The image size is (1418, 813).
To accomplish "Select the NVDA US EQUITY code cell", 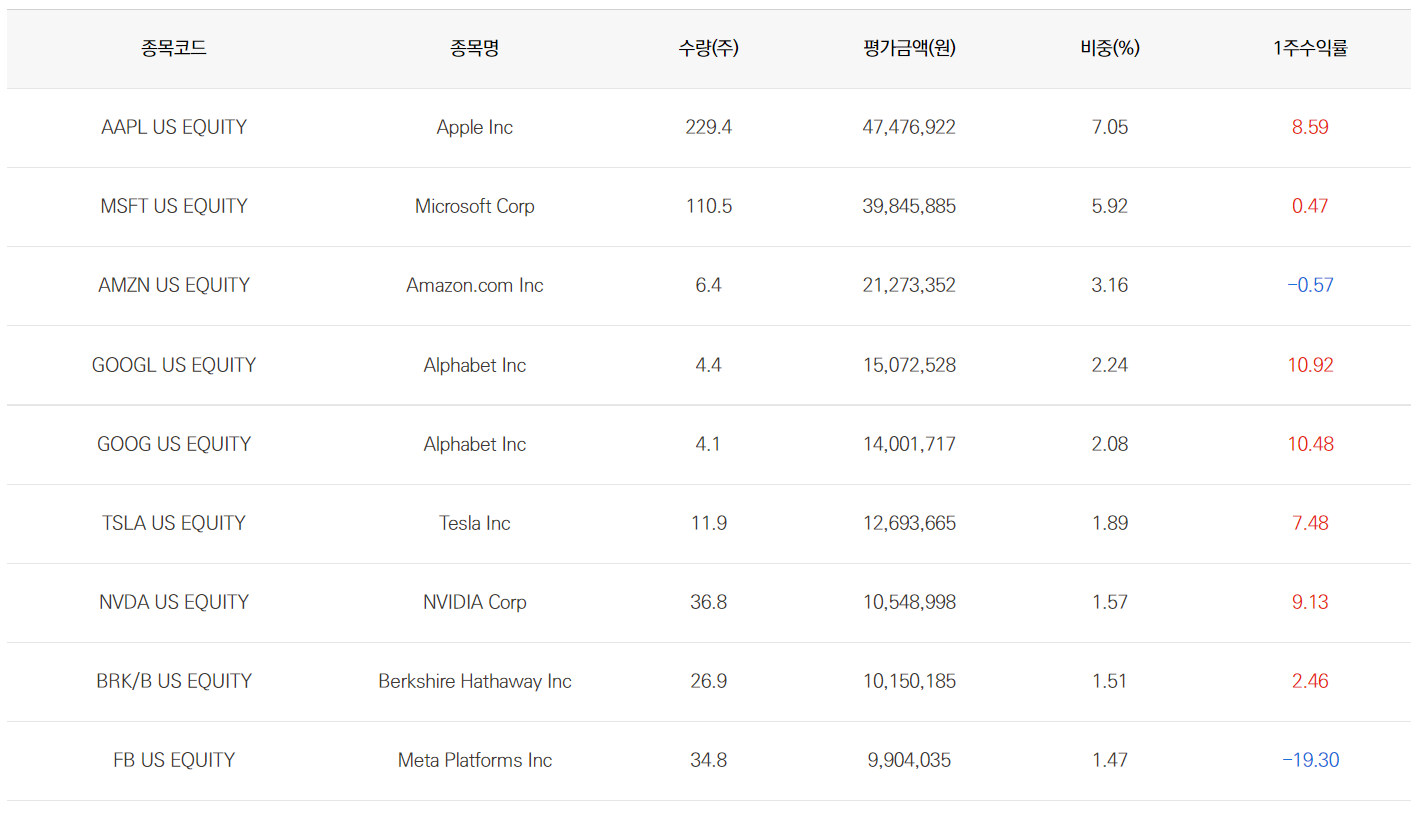I will point(174,602).
